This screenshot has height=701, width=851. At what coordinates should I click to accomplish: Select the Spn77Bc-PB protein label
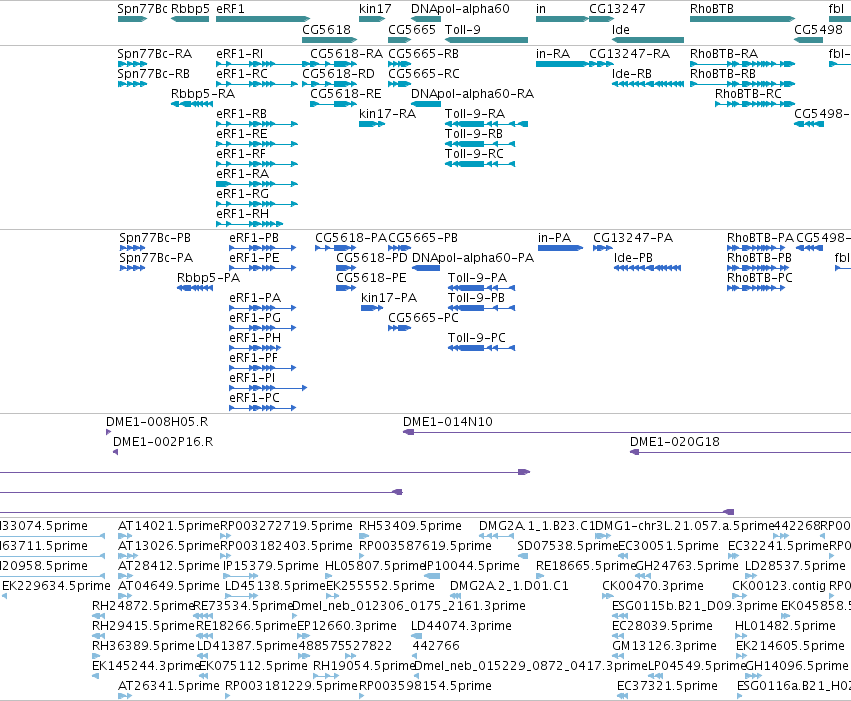(x=155, y=238)
